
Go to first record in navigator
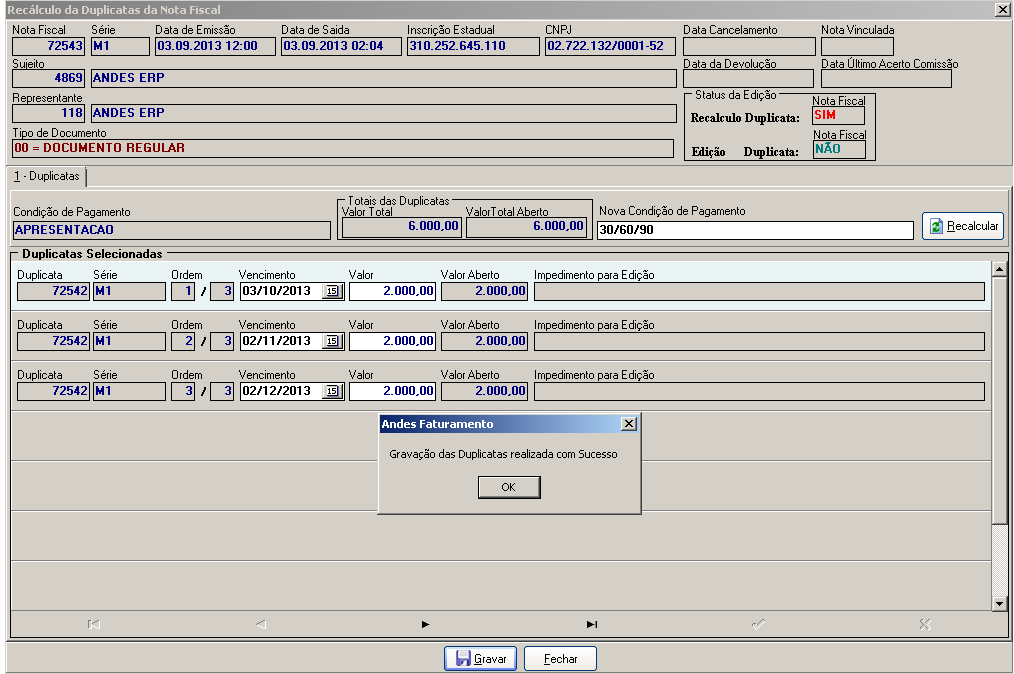tap(94, 624)
